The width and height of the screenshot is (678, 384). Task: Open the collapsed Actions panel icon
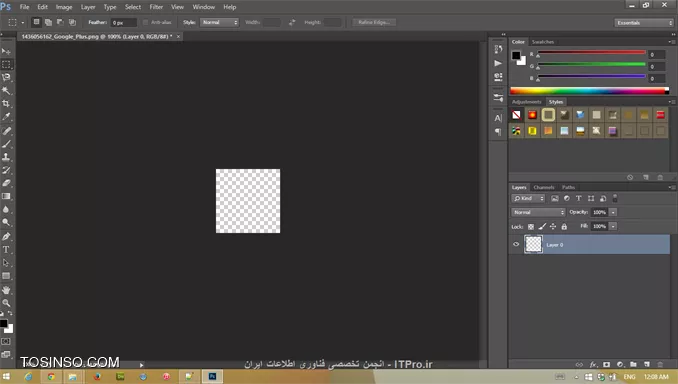pos(498,63)
